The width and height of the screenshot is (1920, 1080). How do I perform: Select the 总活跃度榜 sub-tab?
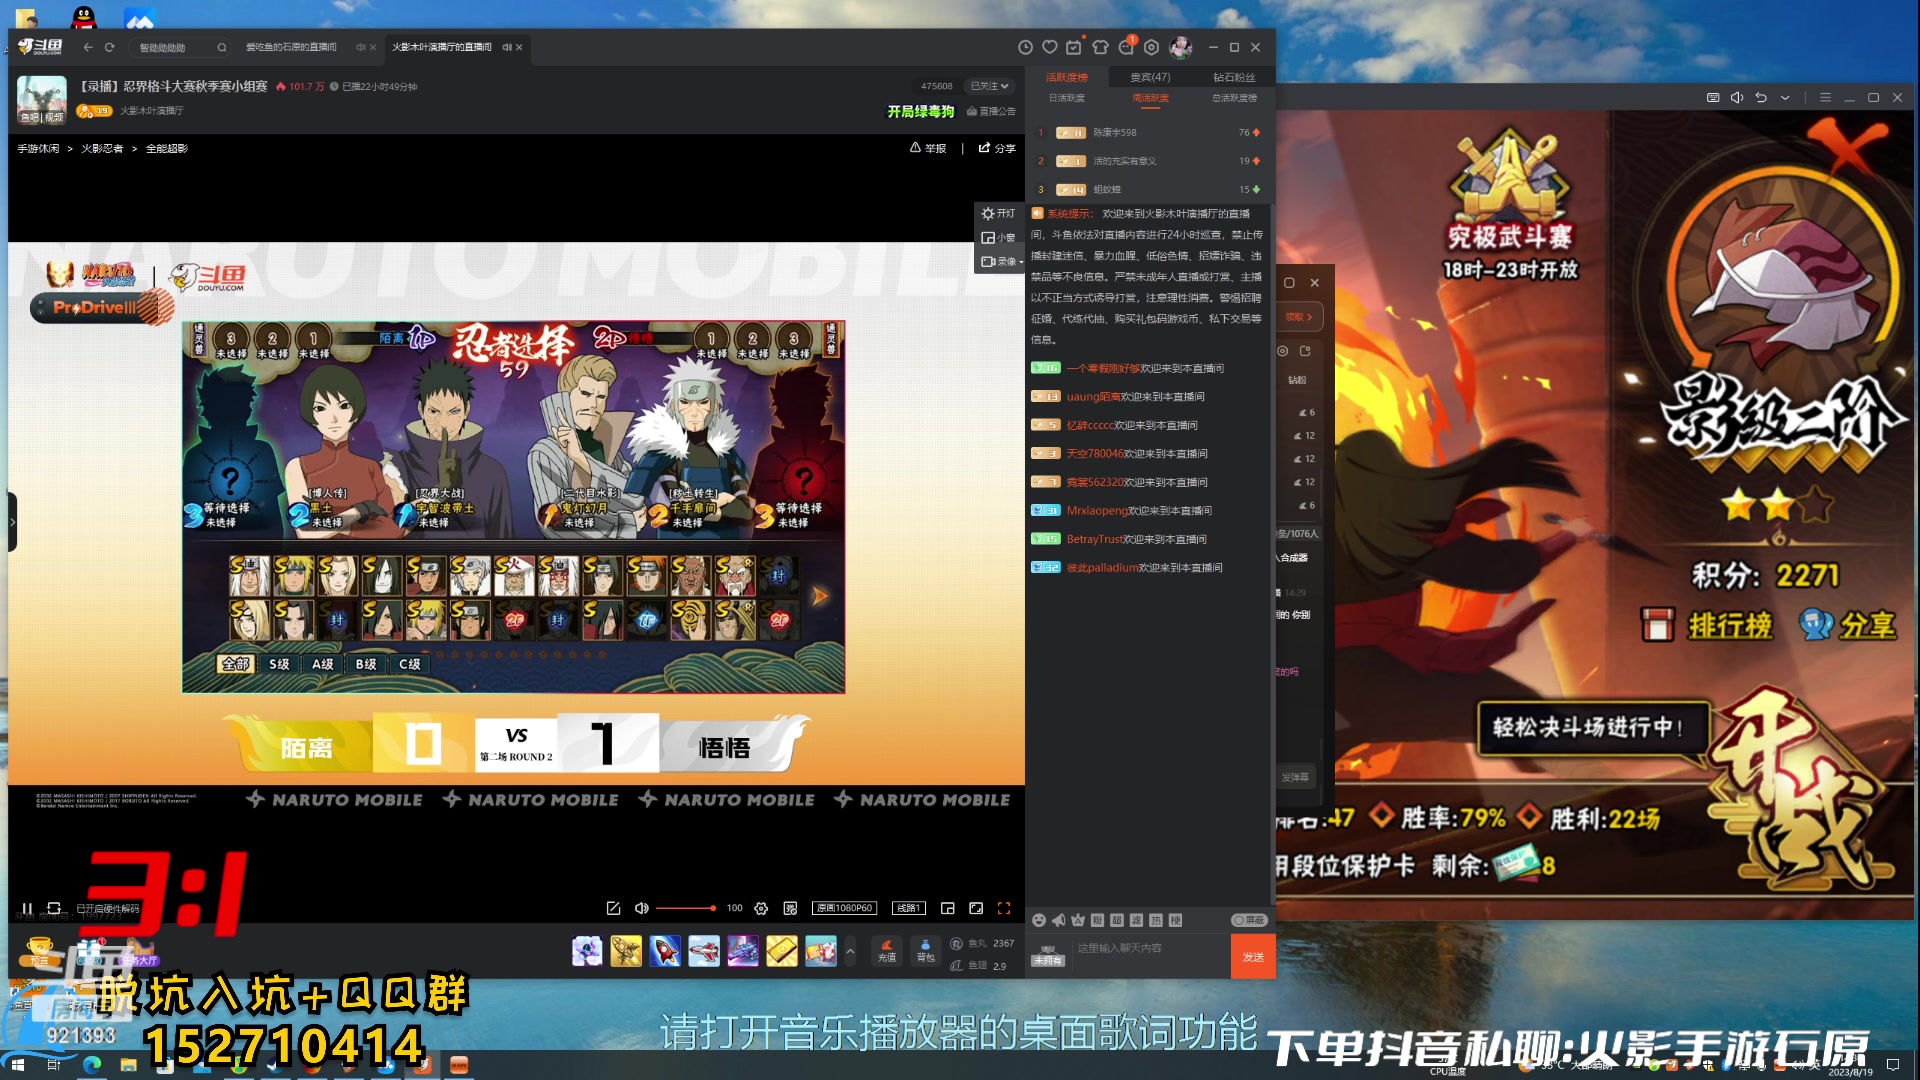click(x=1234, y=98)
